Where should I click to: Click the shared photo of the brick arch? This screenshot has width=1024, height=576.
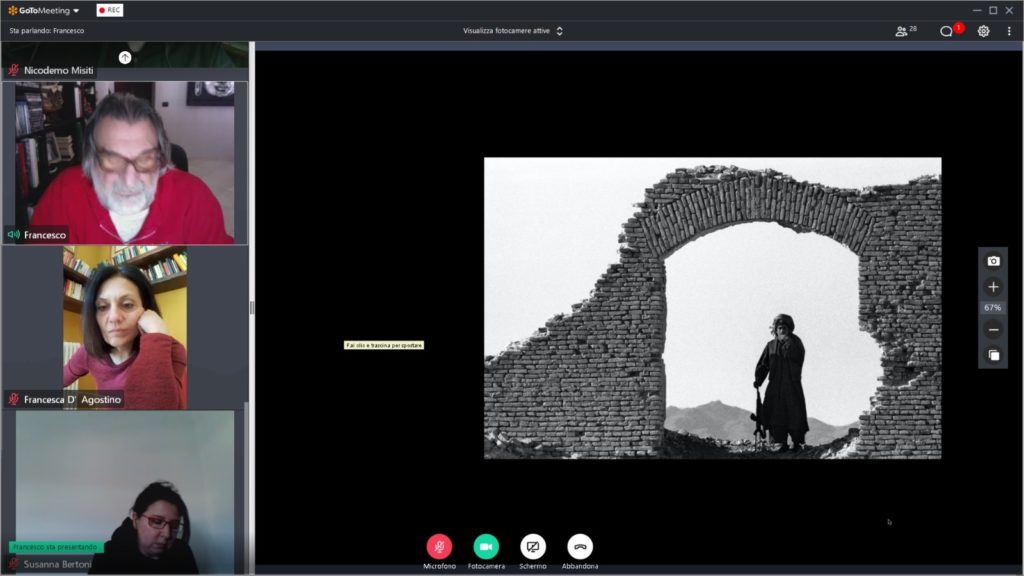tap(712, 308)
